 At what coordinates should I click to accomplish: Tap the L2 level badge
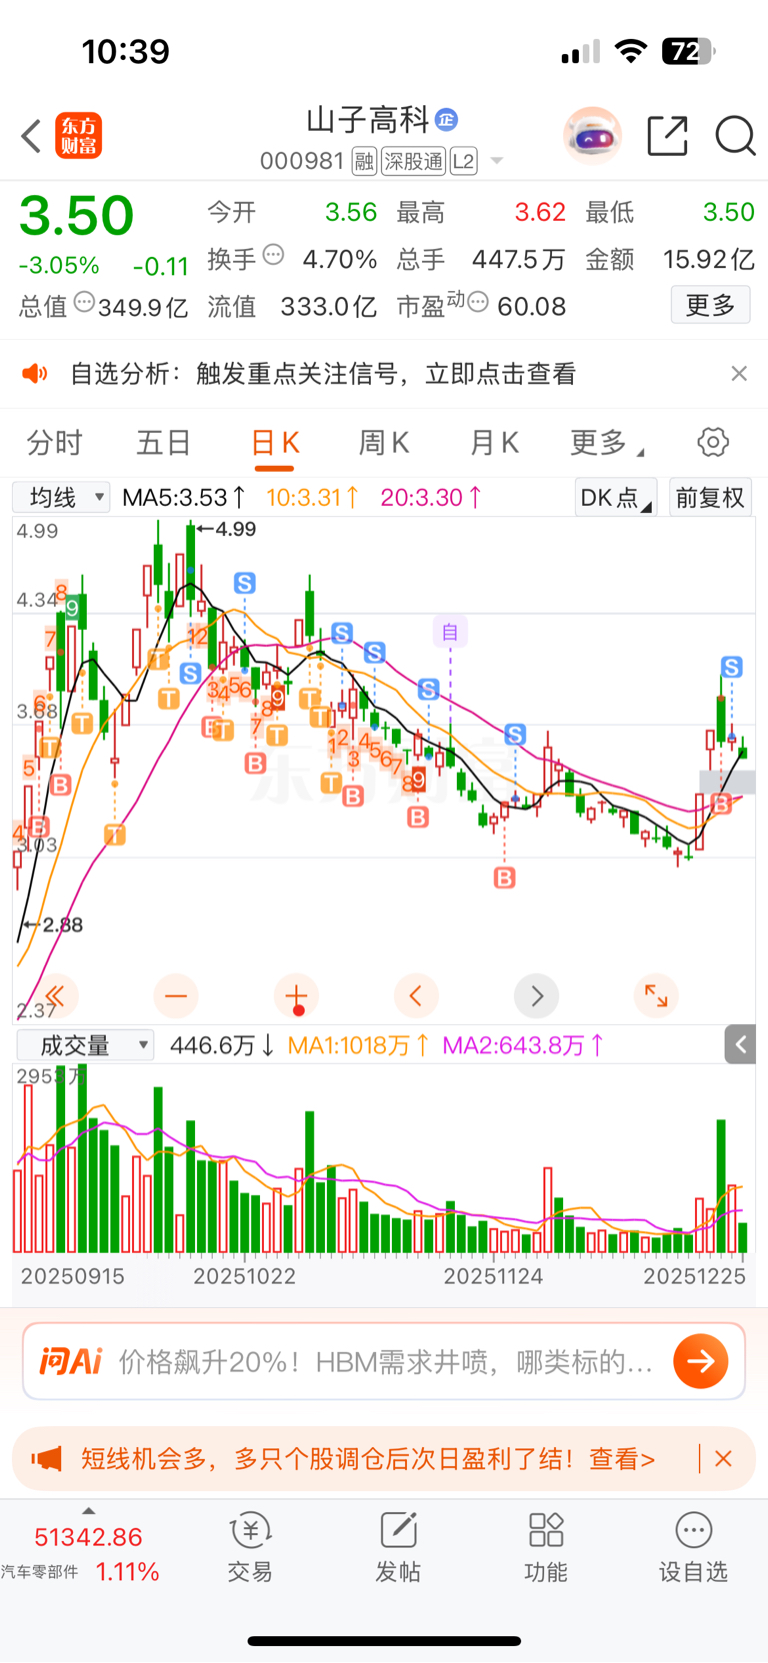(x=464, y=162)
